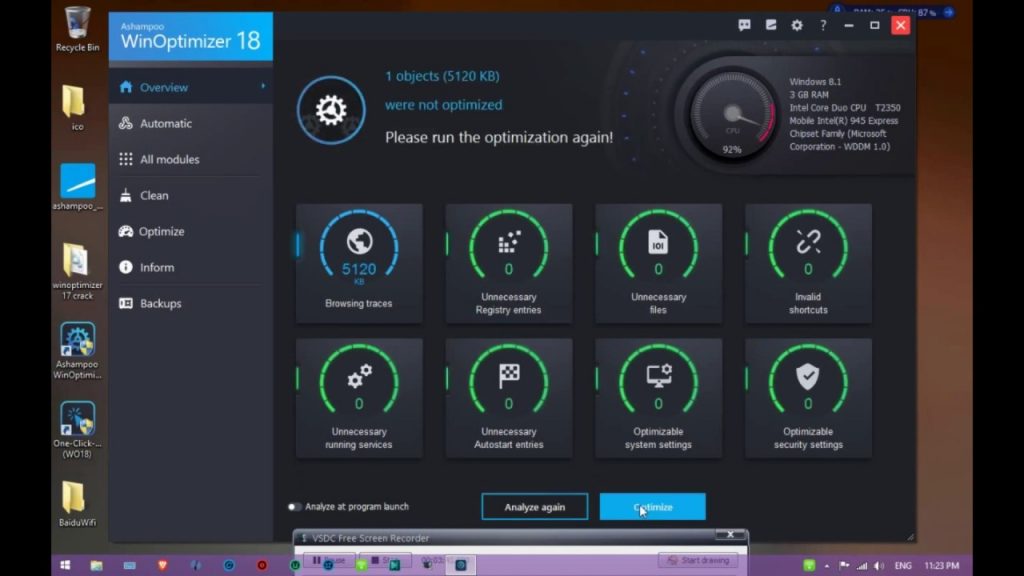This screenshot has width=1024, height=576.
Task: Open the feedback chat bubble icon
Action: tap(744, 25)
